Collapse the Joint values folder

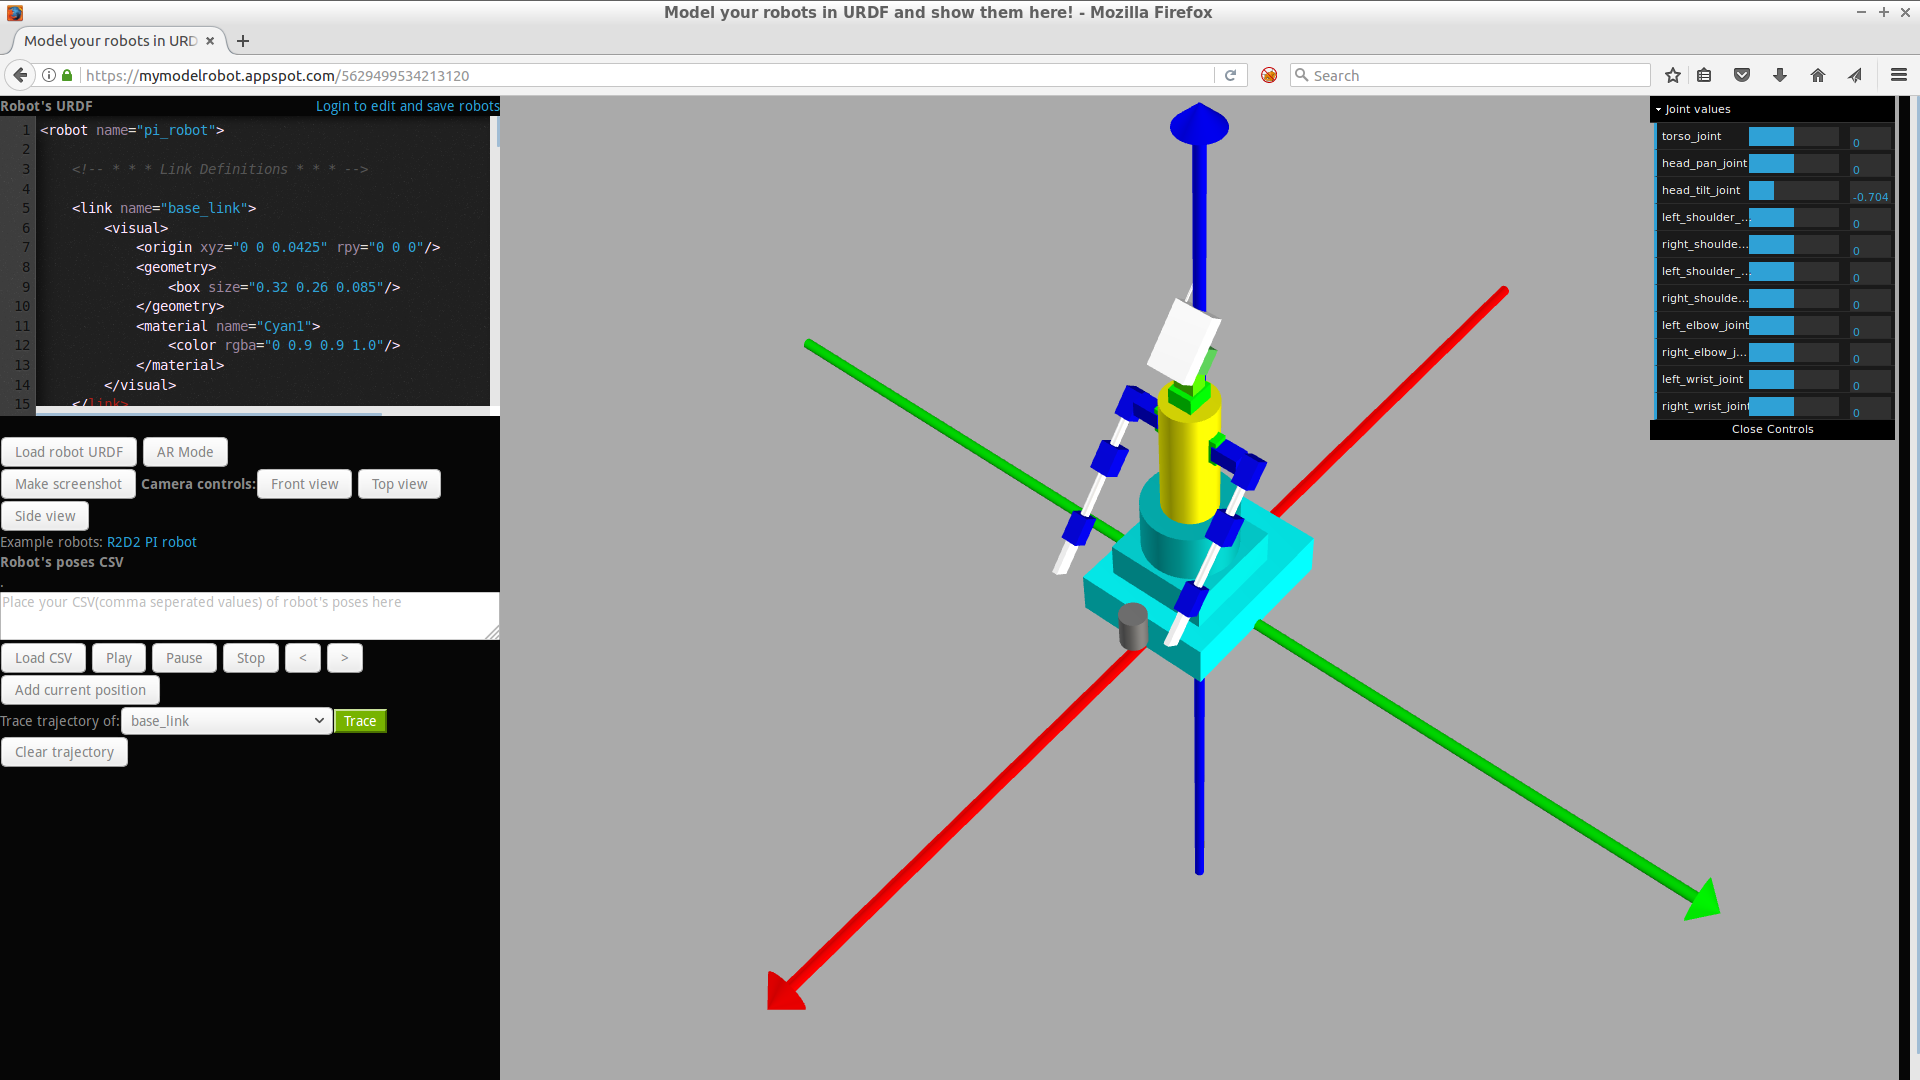(1697, 109)
